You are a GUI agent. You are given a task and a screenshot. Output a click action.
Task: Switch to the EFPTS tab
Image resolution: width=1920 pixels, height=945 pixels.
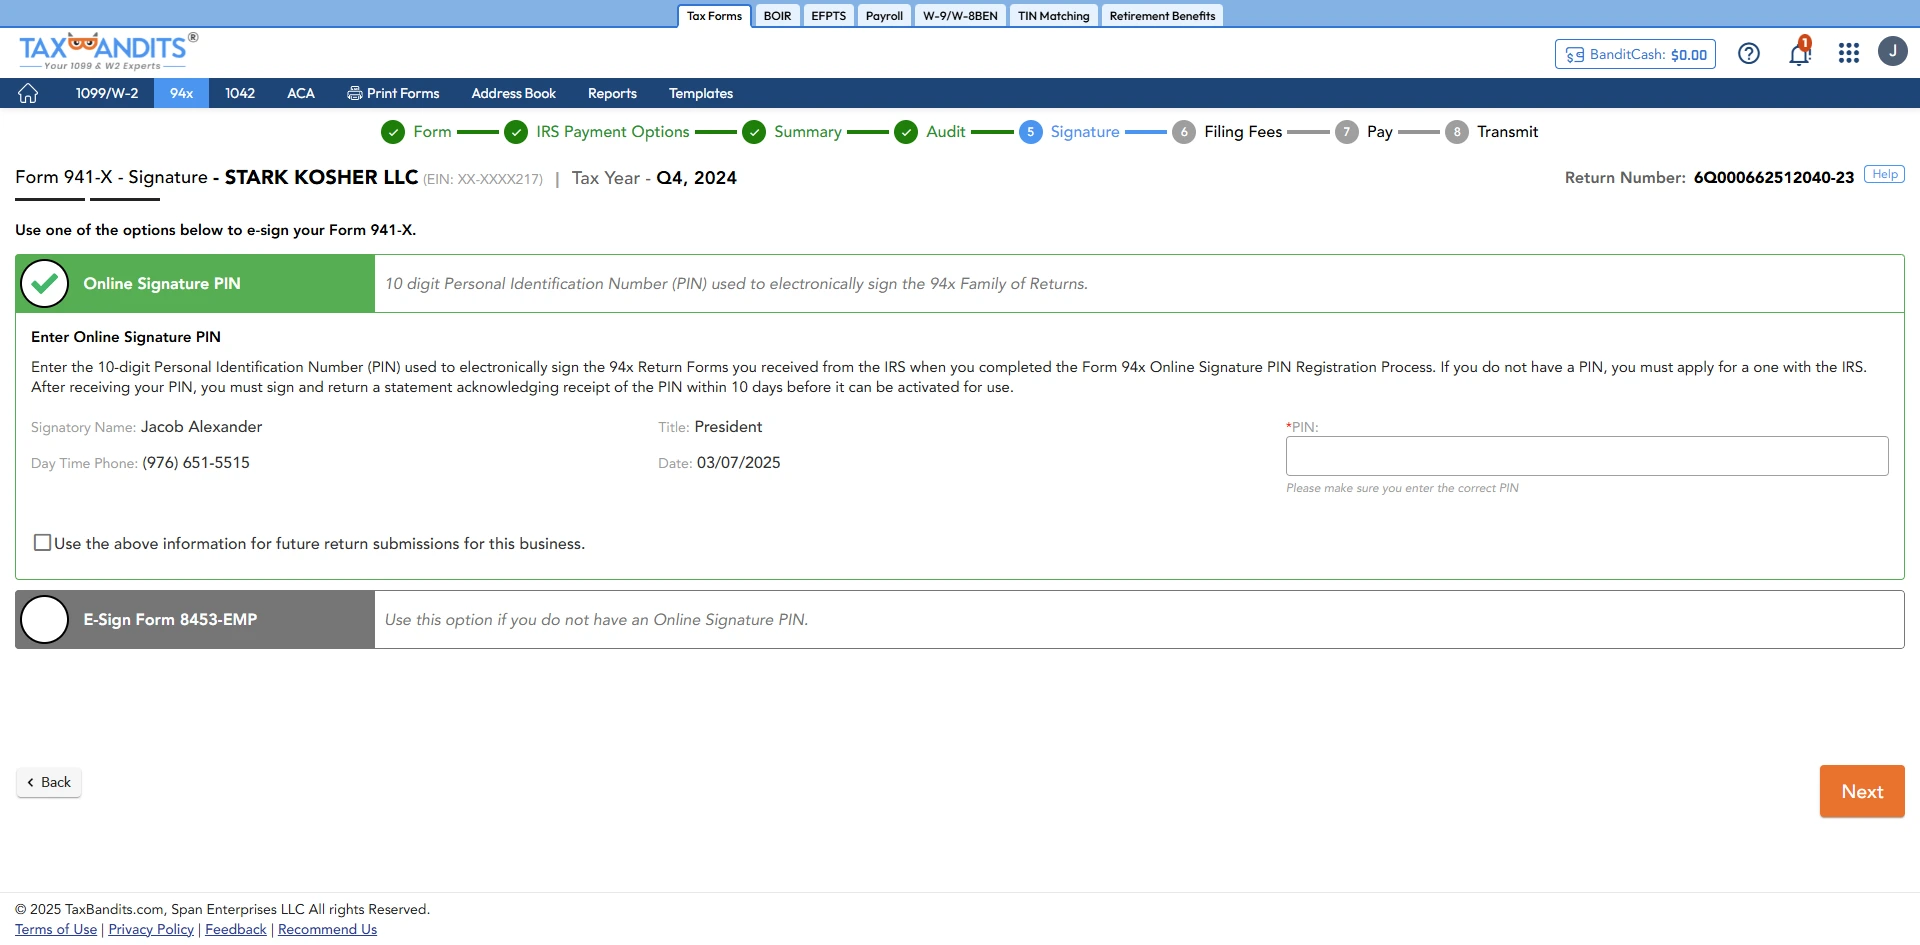(828, 16)
